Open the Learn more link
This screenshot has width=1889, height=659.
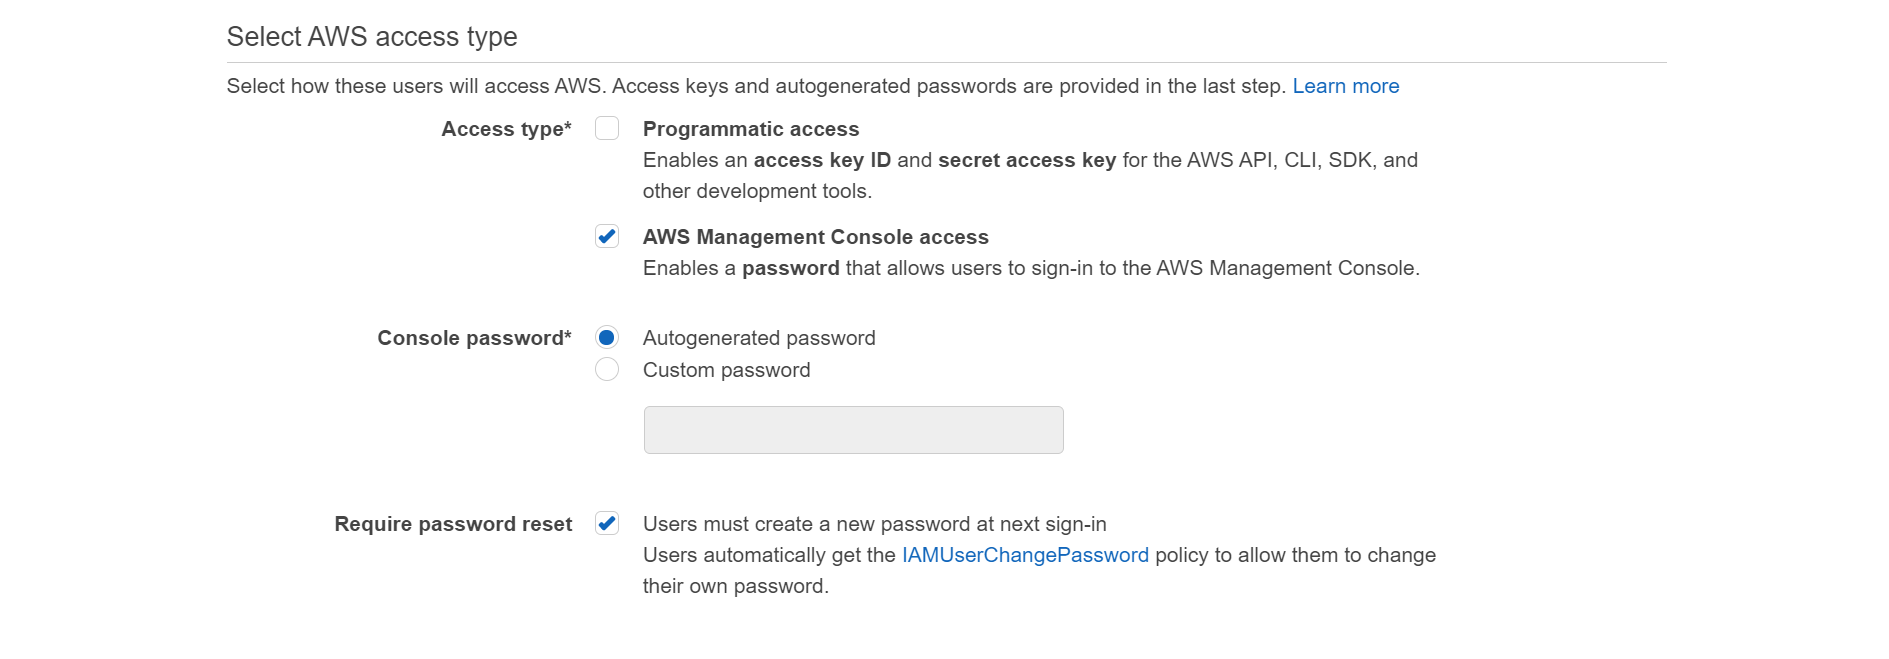[1345, 86]
